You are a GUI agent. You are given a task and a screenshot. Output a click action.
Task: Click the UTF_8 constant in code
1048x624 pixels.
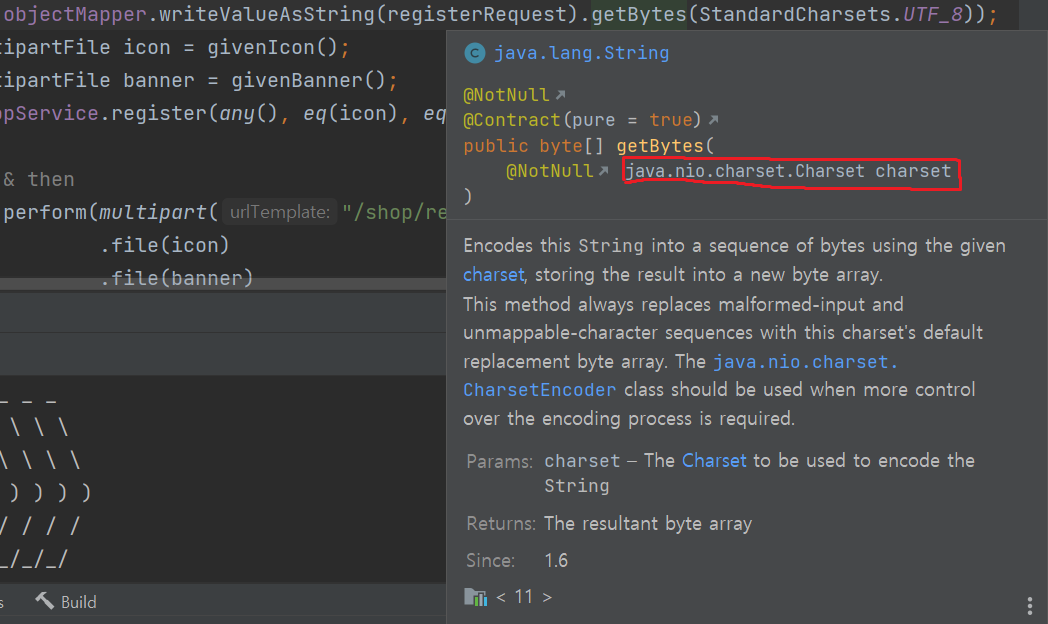[x=933, y=14]
